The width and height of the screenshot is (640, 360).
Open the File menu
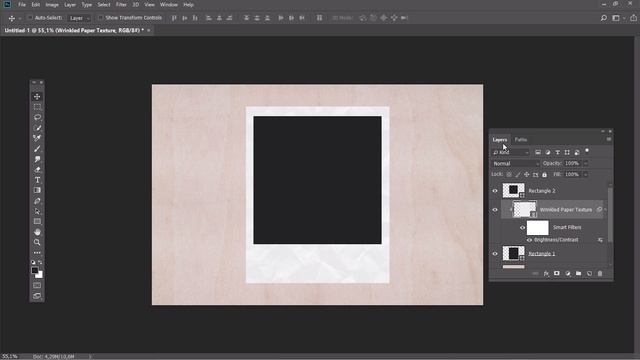point(22,5)
